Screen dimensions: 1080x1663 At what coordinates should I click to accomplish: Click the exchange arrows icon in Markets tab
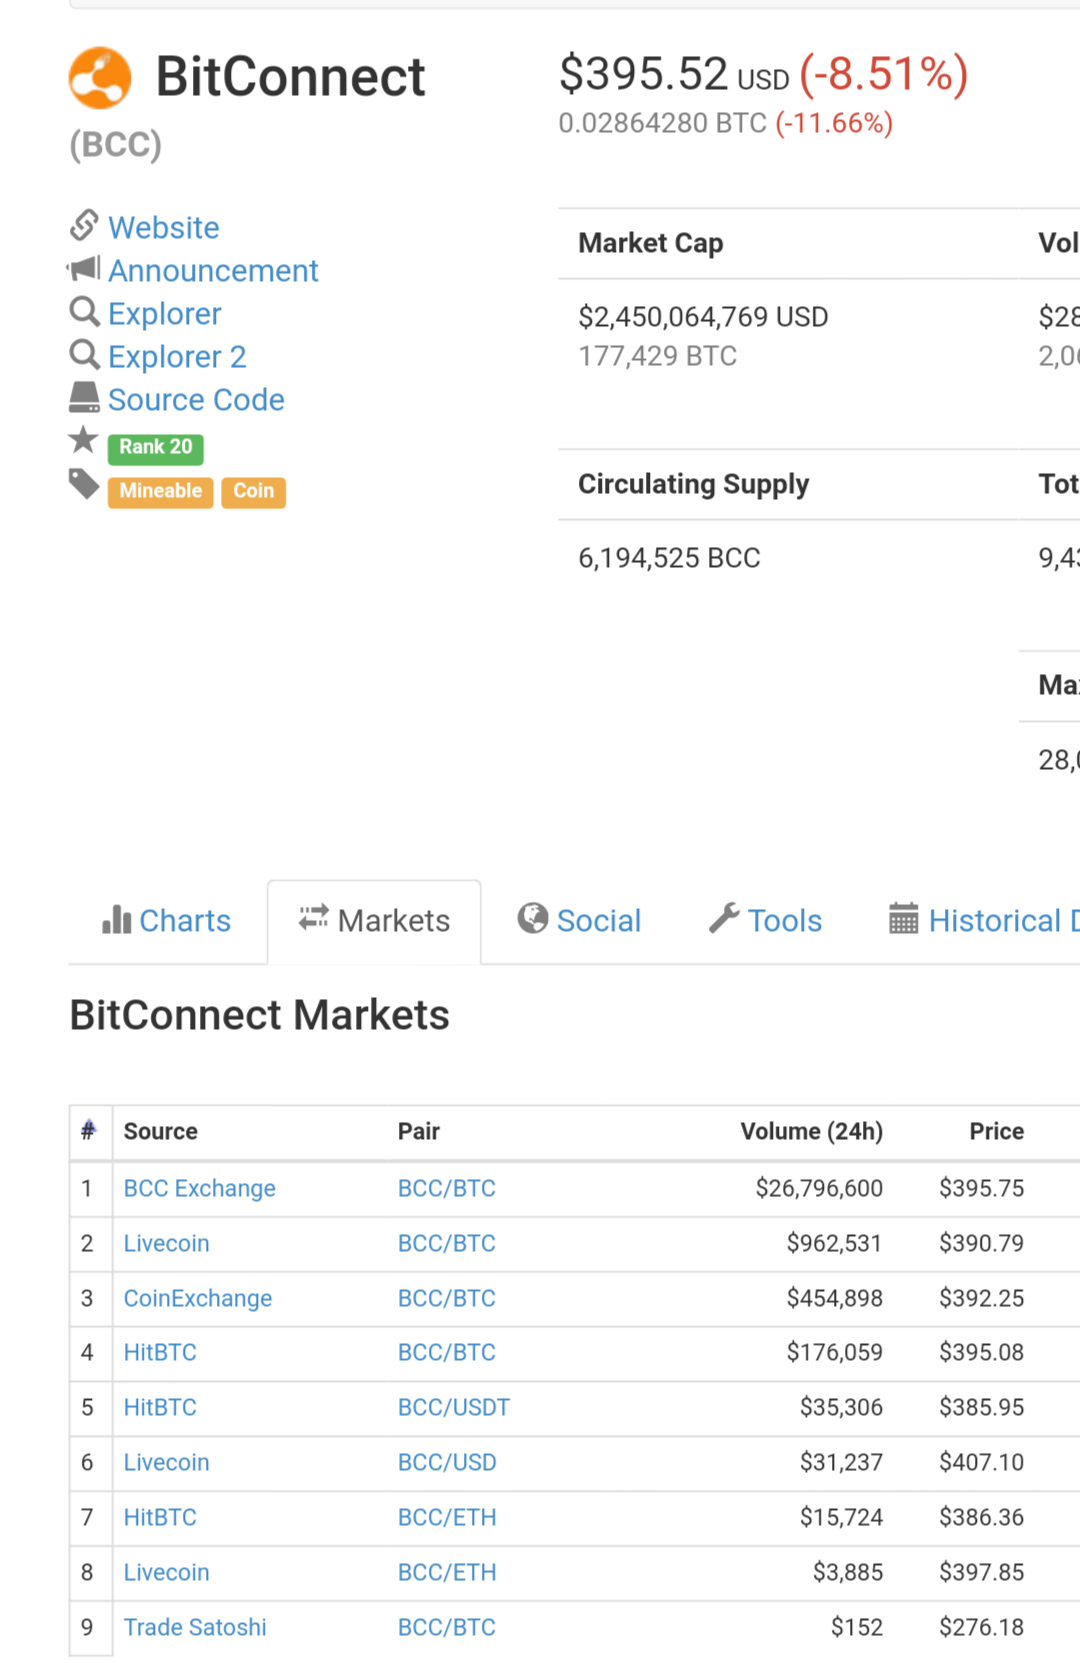tap(314, 917)
